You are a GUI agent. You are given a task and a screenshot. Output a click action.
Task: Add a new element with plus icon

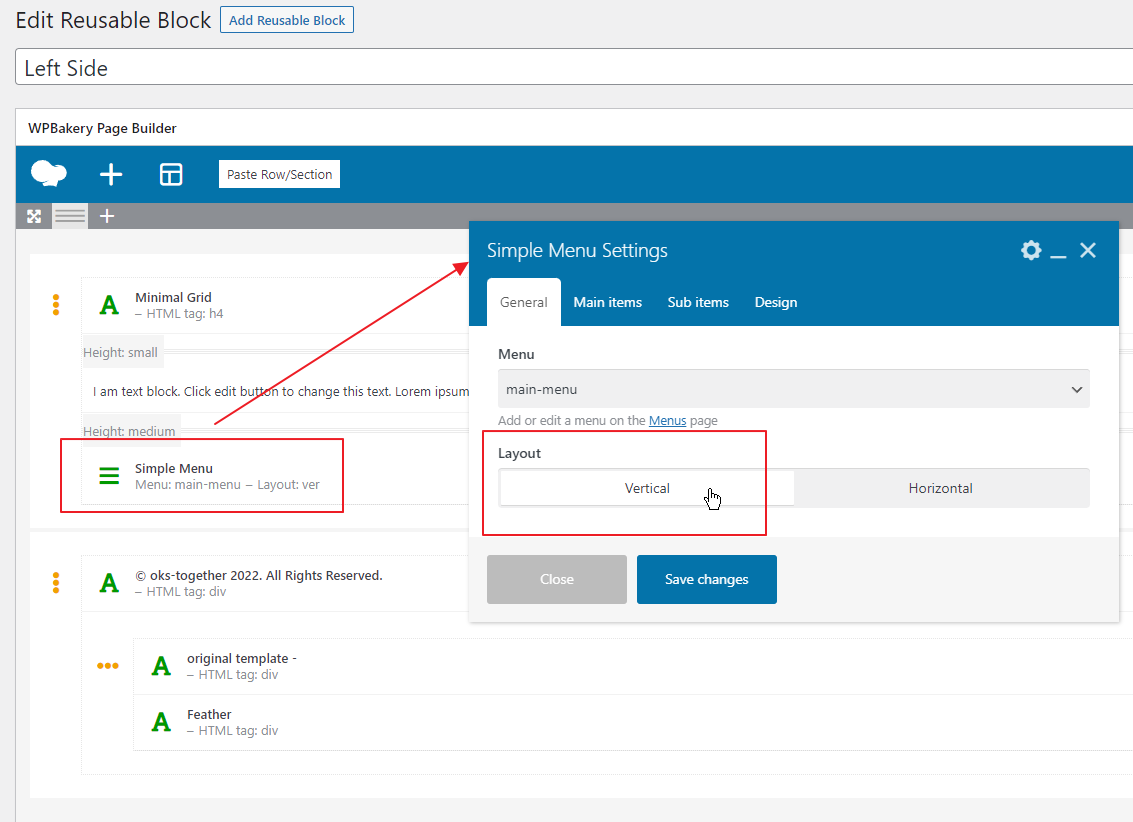click(111, 174)
